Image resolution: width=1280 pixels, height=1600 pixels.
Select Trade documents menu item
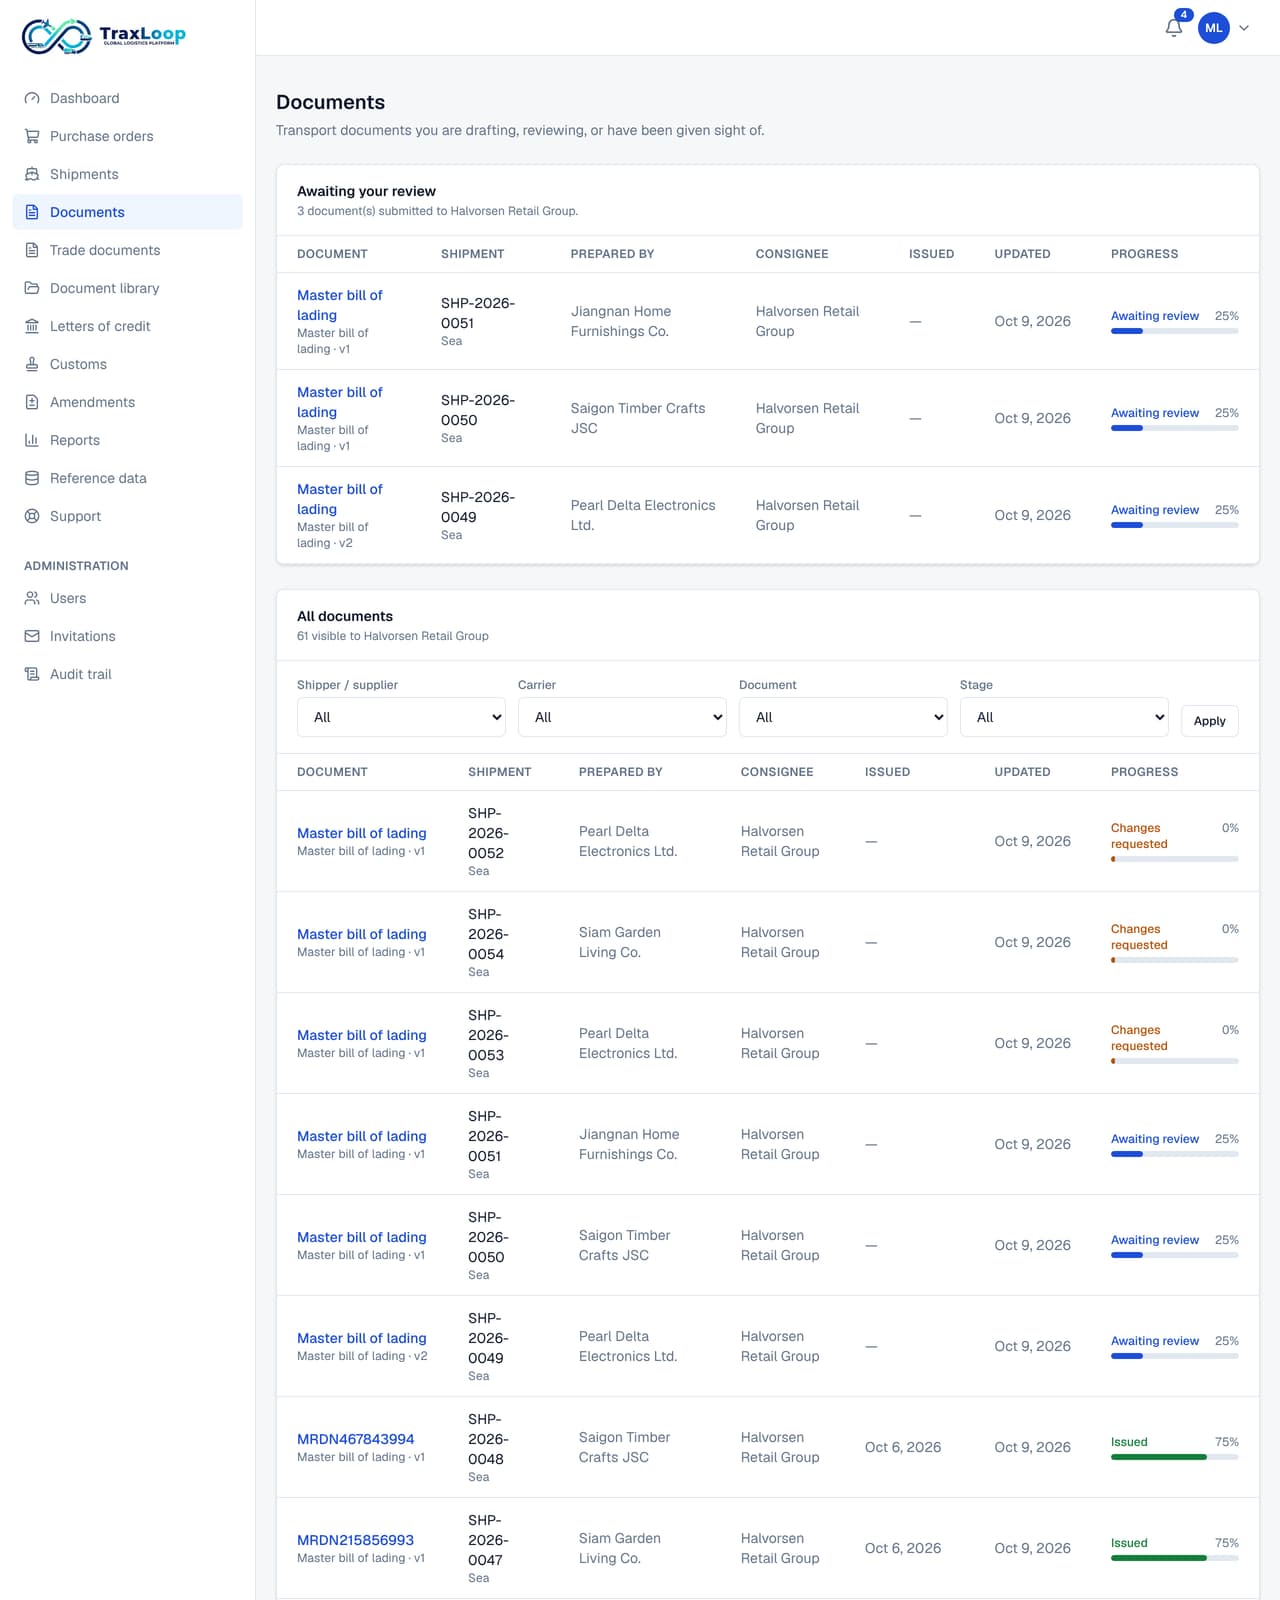click(x=128, y=250)
